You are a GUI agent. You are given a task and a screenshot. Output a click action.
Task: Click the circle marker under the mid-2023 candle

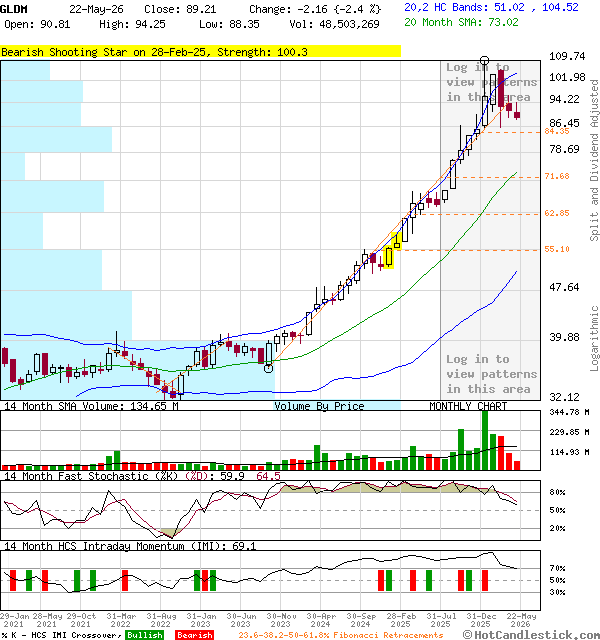(268, 369)
